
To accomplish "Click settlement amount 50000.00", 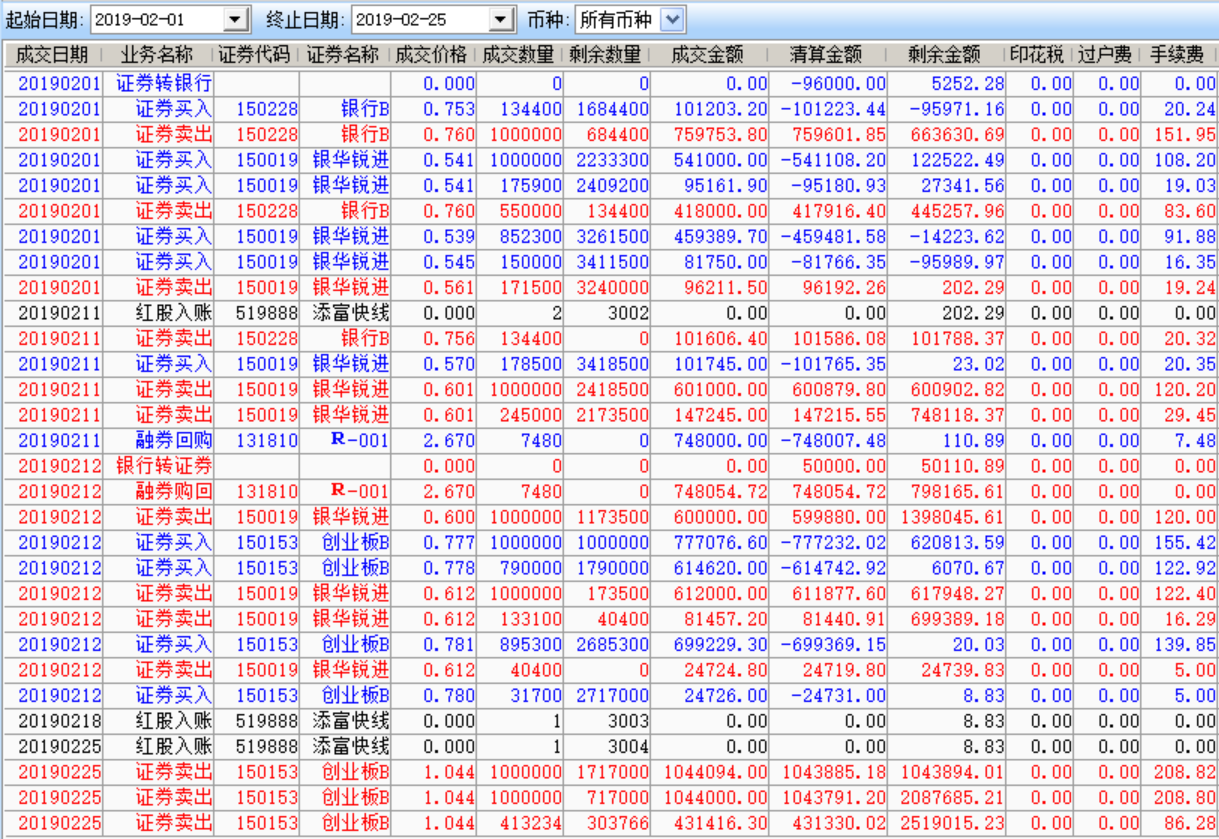I will coord(843,466).
